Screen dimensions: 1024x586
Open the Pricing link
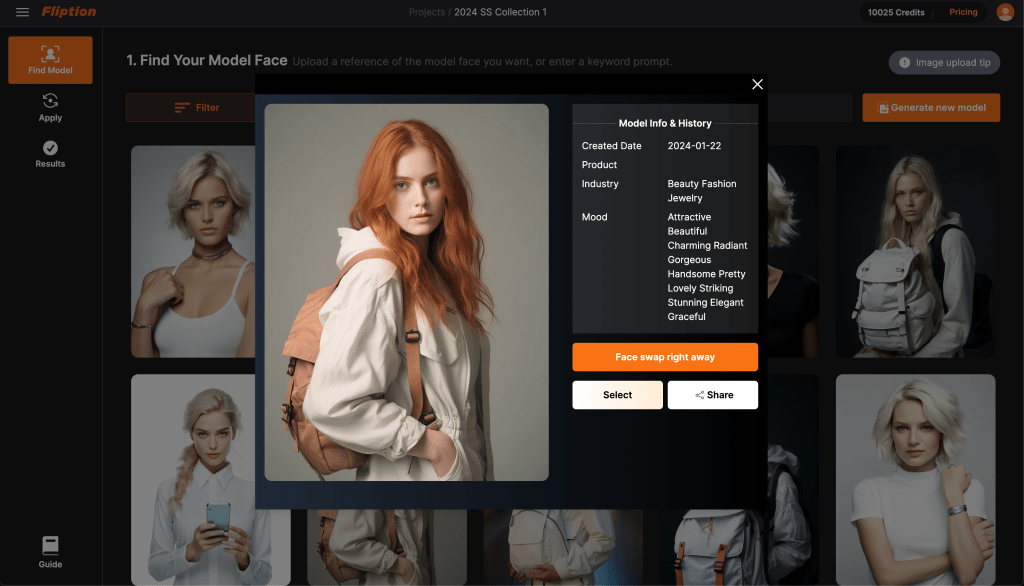(x=963, y=12)
